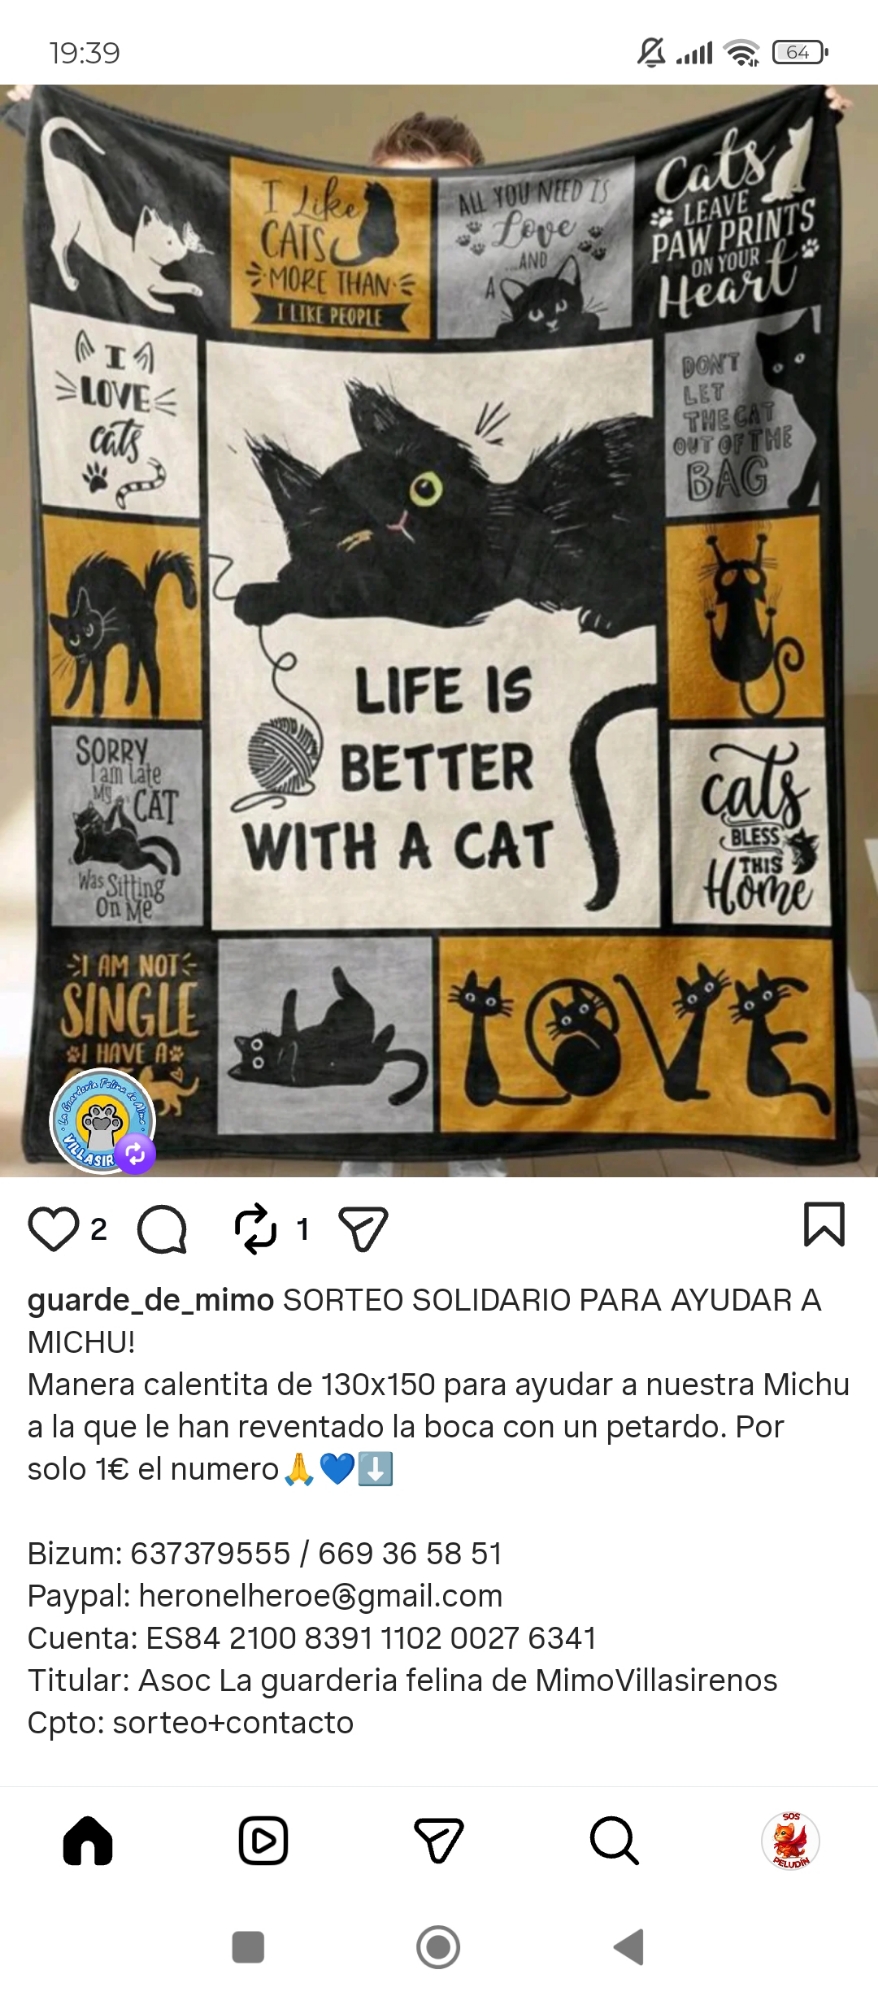Tap the Android home circle button
The image size is (878, 2000).
[438, 1947]
